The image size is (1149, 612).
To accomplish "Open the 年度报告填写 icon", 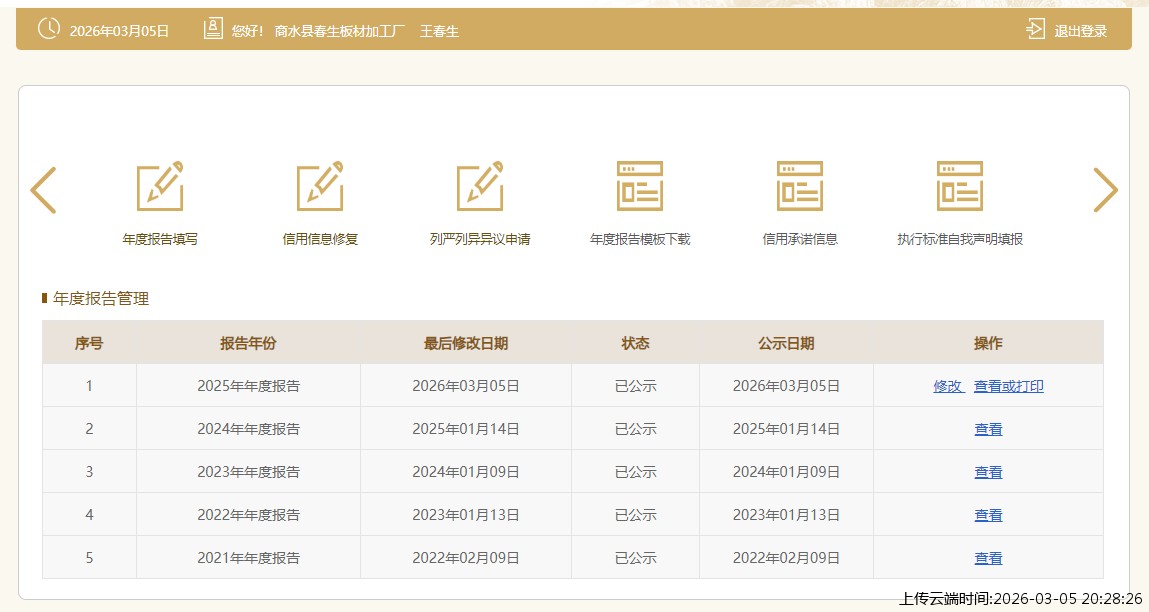I will [160, 187].
